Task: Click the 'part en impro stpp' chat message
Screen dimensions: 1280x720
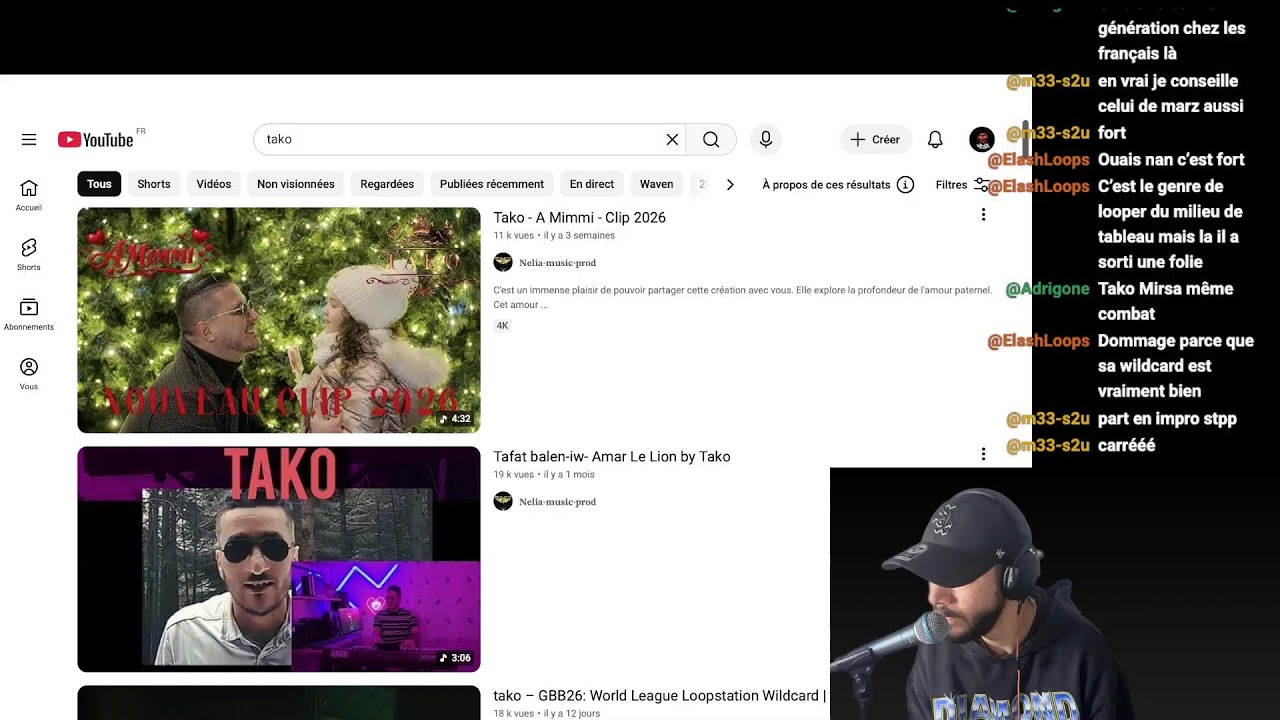Action: coord(1167,419)
